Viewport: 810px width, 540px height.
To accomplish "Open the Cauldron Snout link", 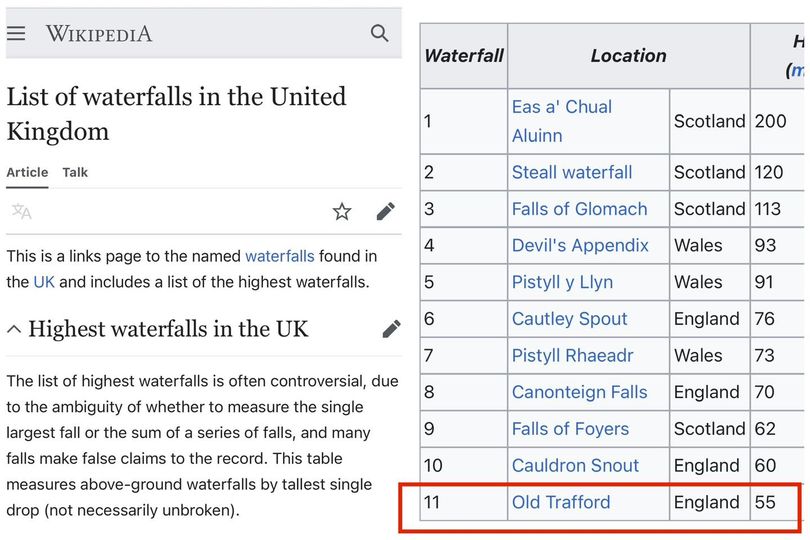I will 575,466.
